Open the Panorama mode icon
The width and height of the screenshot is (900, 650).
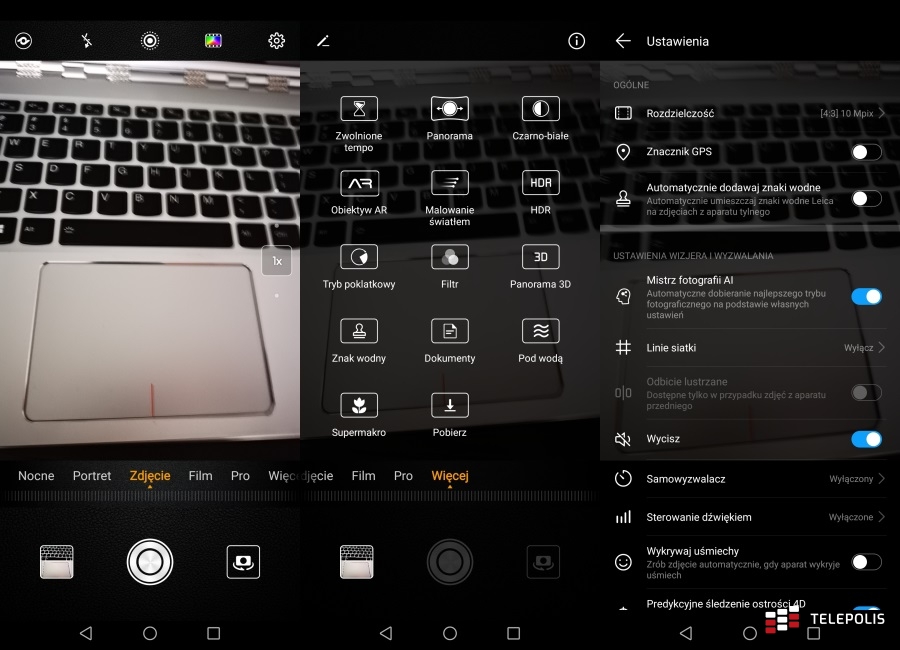point(450,109)
